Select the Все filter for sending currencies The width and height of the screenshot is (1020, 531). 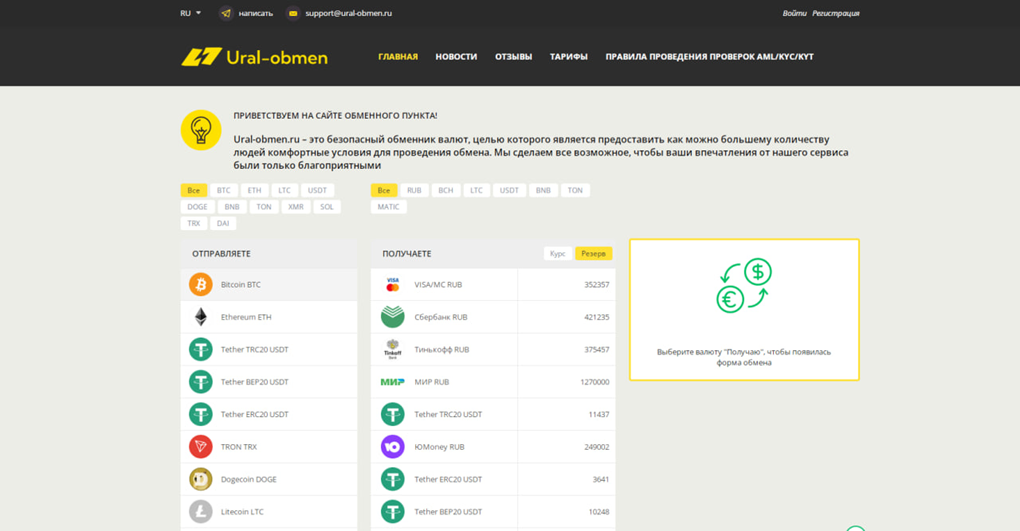(x=194, y=190)
